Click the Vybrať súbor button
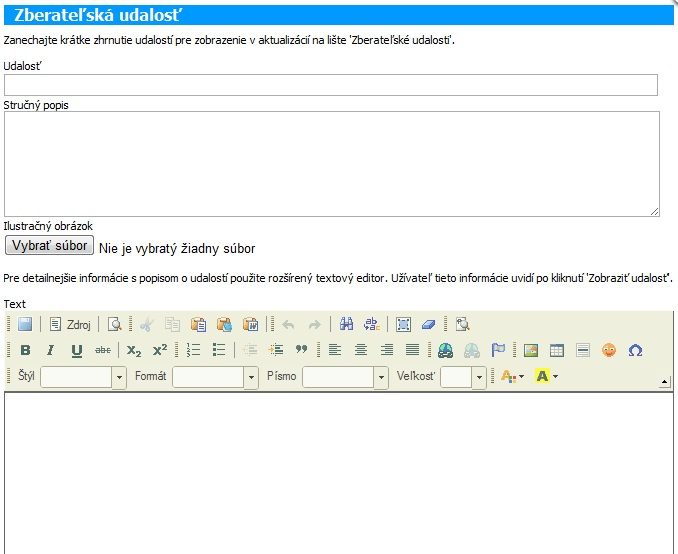678x554 pixels. 49,245
